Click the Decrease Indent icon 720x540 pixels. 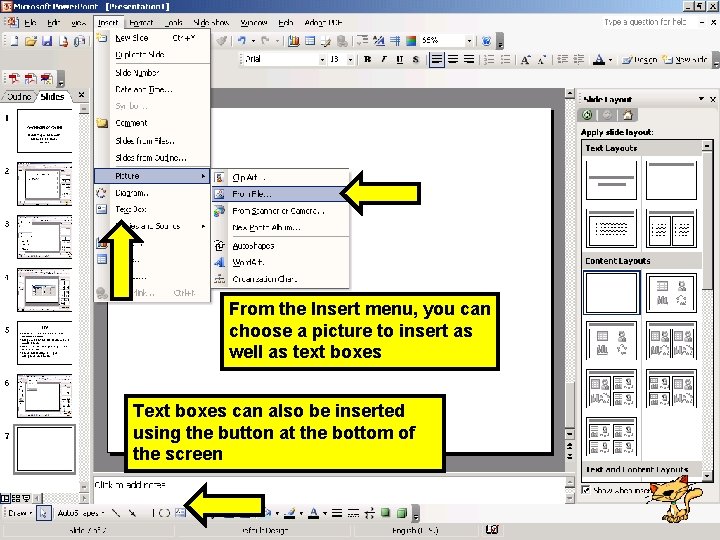pyautogui.click(x=562, y=59)
